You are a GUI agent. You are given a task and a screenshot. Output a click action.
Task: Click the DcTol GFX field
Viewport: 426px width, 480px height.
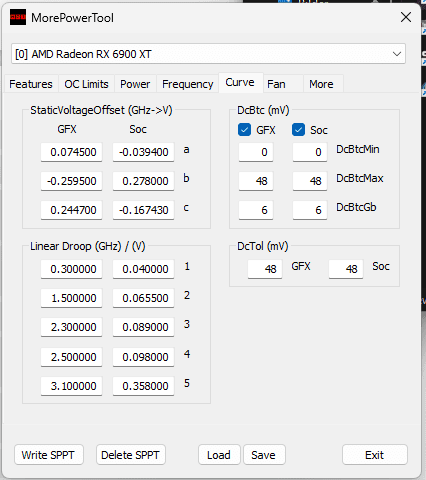(x=265, y=269)
